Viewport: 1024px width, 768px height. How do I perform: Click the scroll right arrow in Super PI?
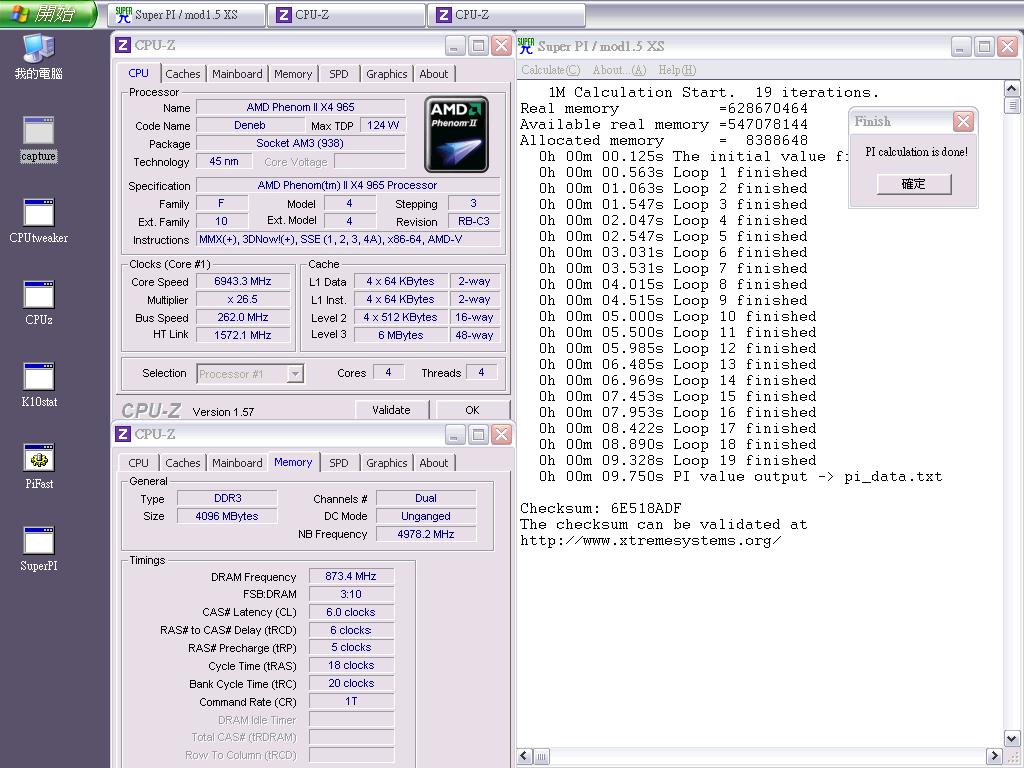tap(994, 756)
